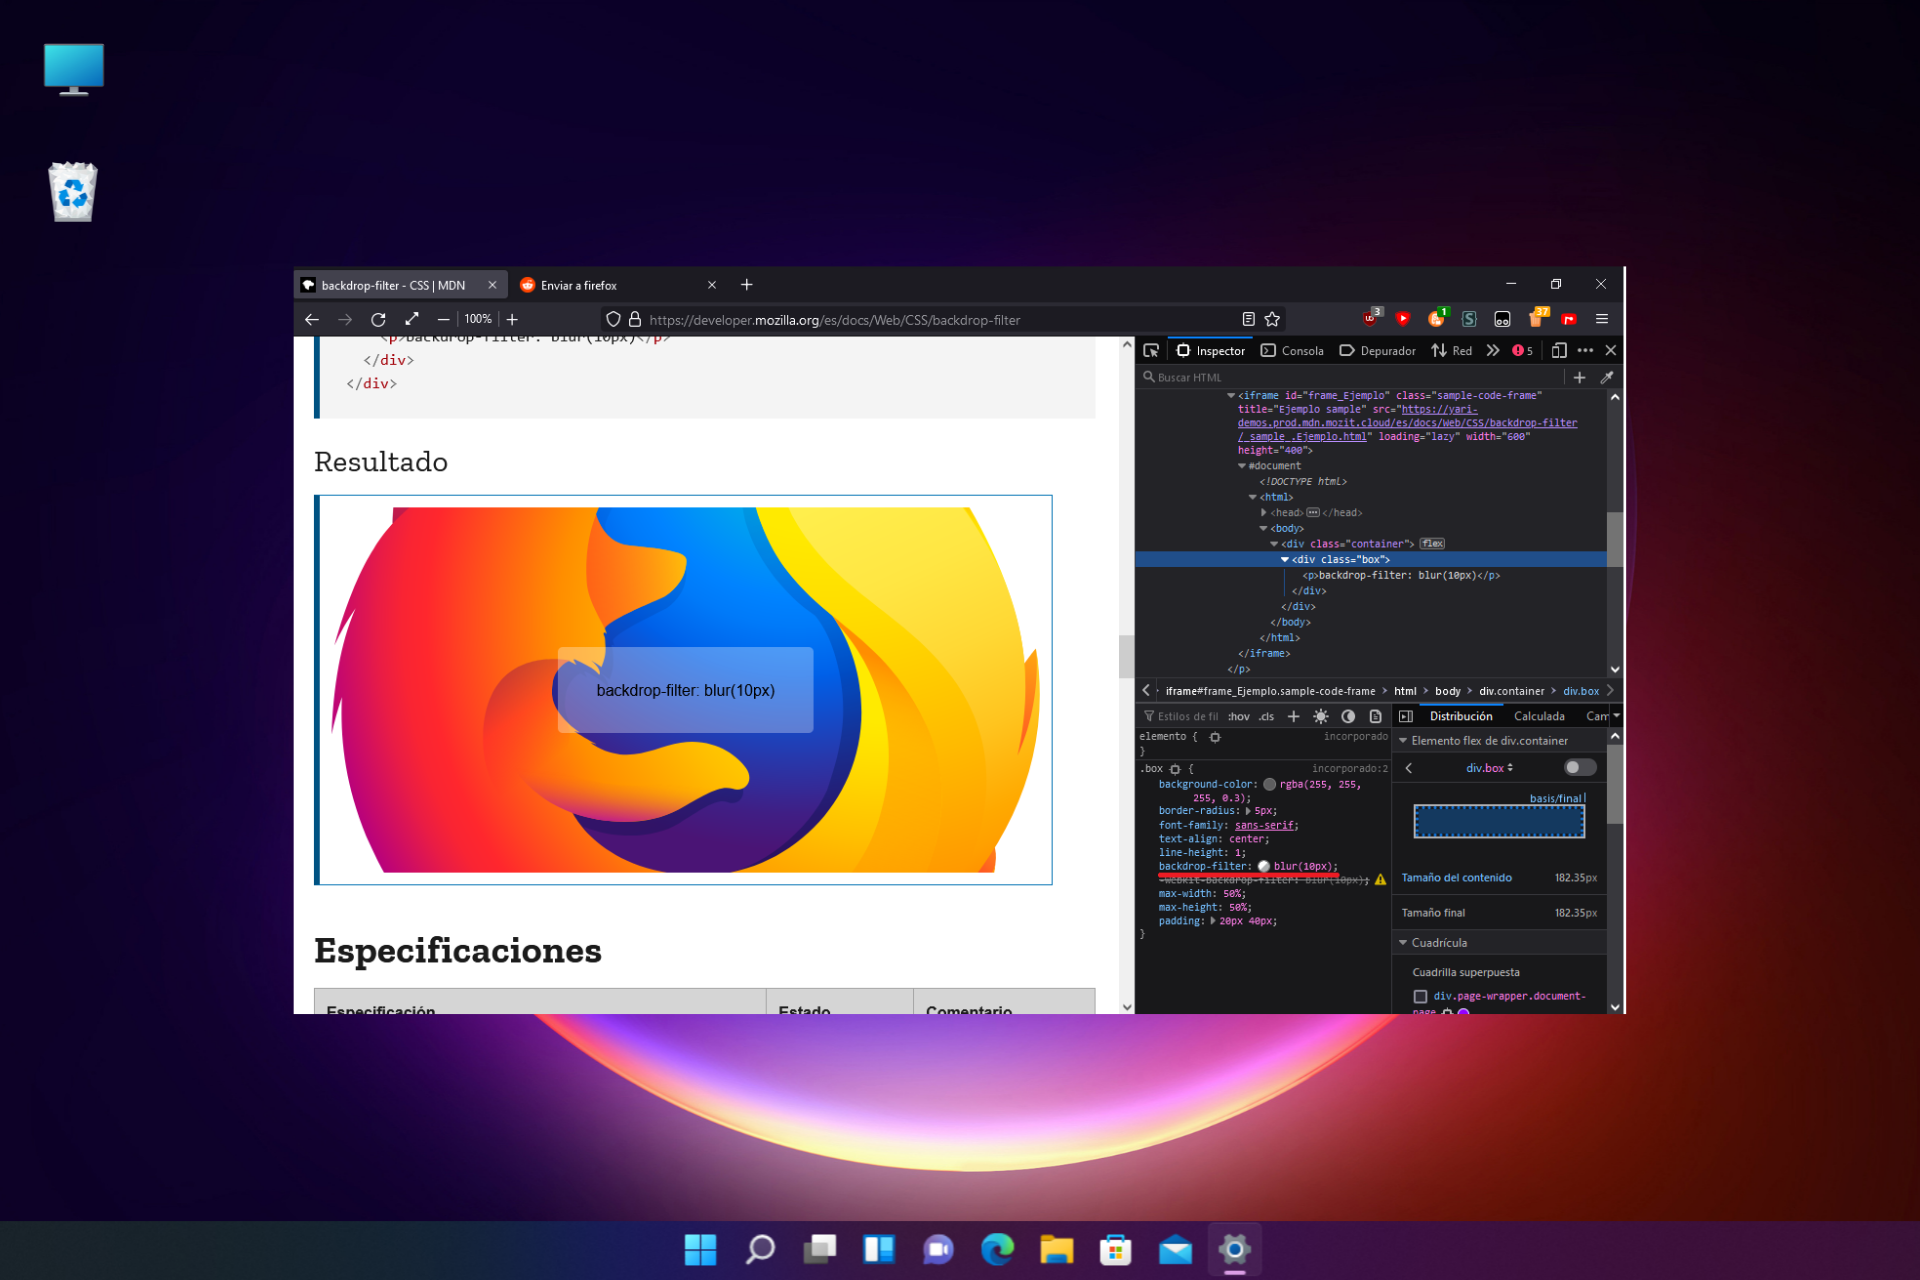Open DevTools three-dot options menu
Viewport: 1920px width, 1280px height.
pyautogui.click(x=1585, y=350)
